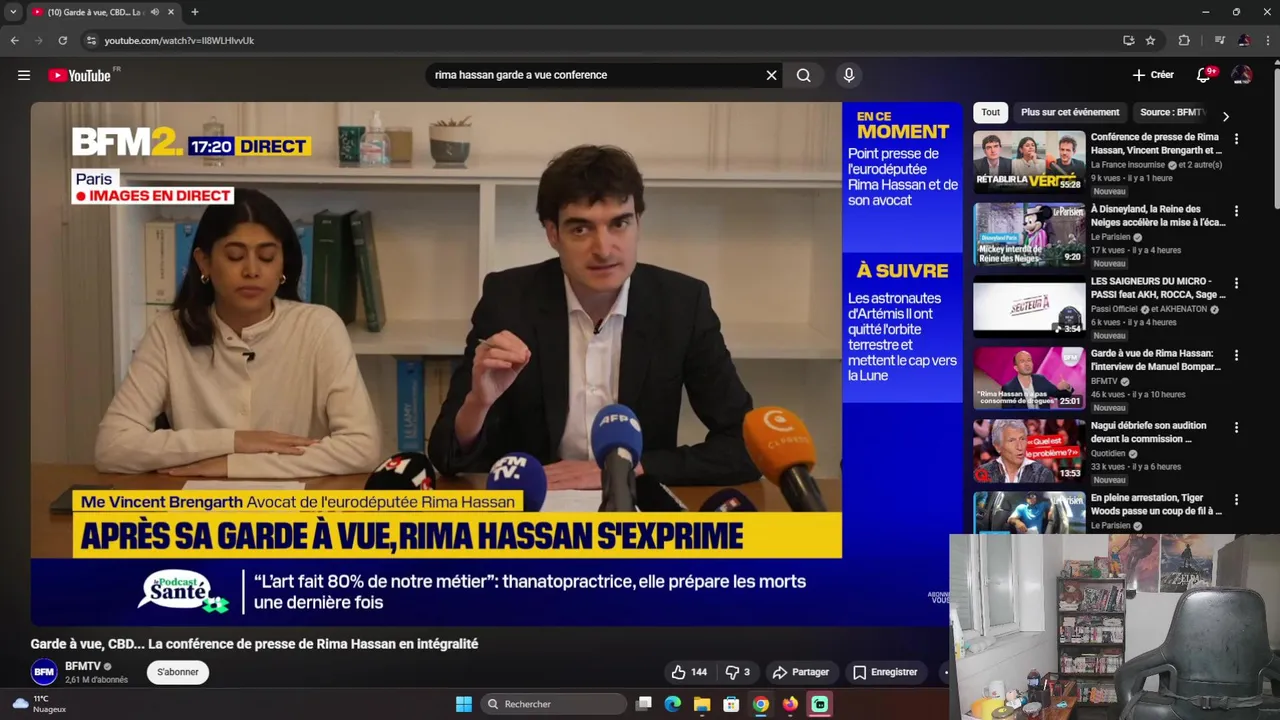Submit search with the magnifying glass icon
Image resolution: width=1280 pixels, height=720 pixels.
(803, 75)
